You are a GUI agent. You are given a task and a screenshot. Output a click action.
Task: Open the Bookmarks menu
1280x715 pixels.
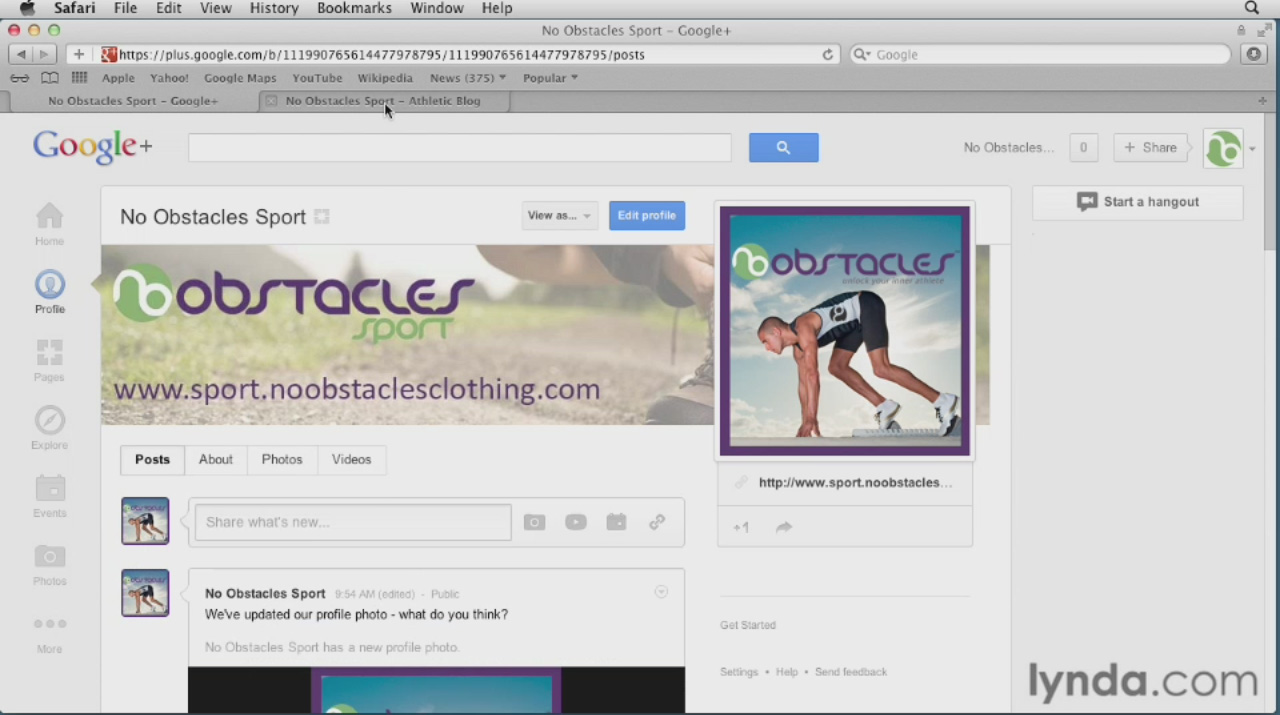[354, 8]
